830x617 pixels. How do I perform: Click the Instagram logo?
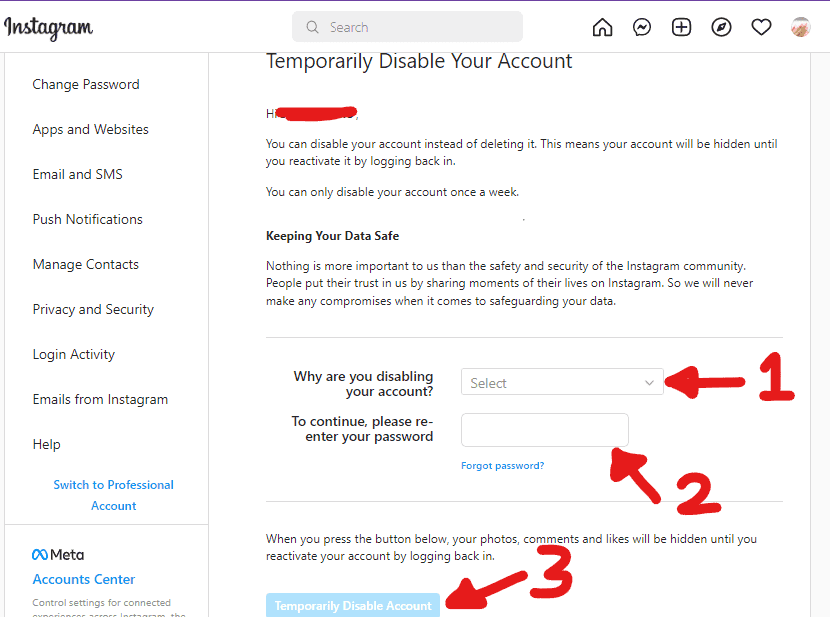tap(49, 28)
